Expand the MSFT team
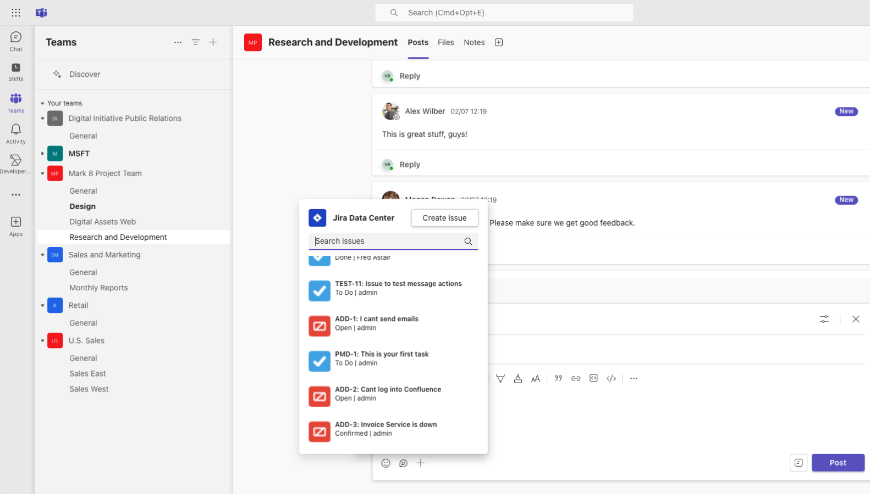The image size is (870, 494). [x=43, y=153]
